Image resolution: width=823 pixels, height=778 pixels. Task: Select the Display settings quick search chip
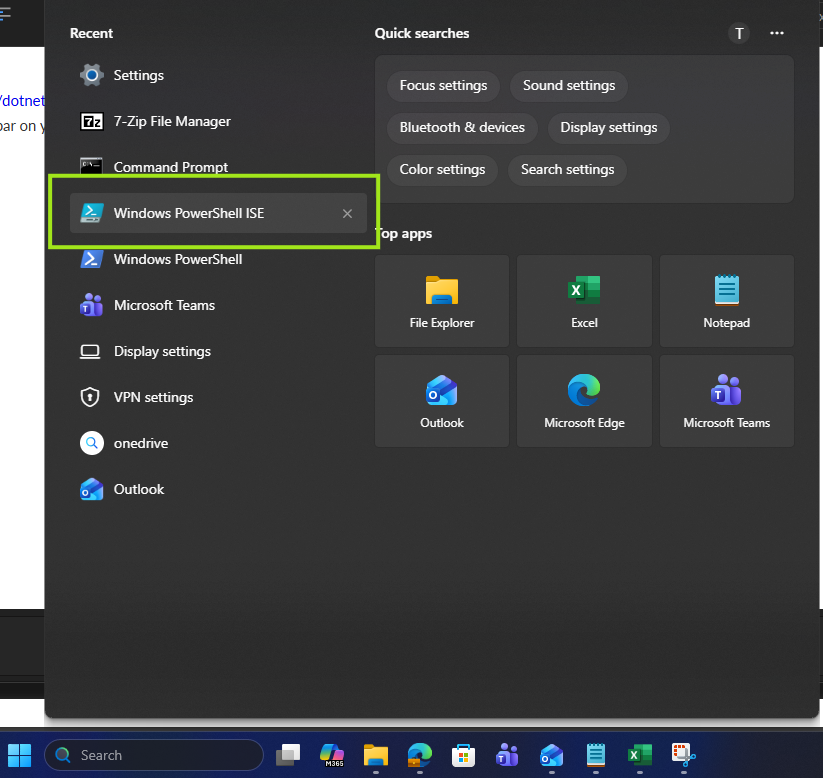click(x=608, y=127)
